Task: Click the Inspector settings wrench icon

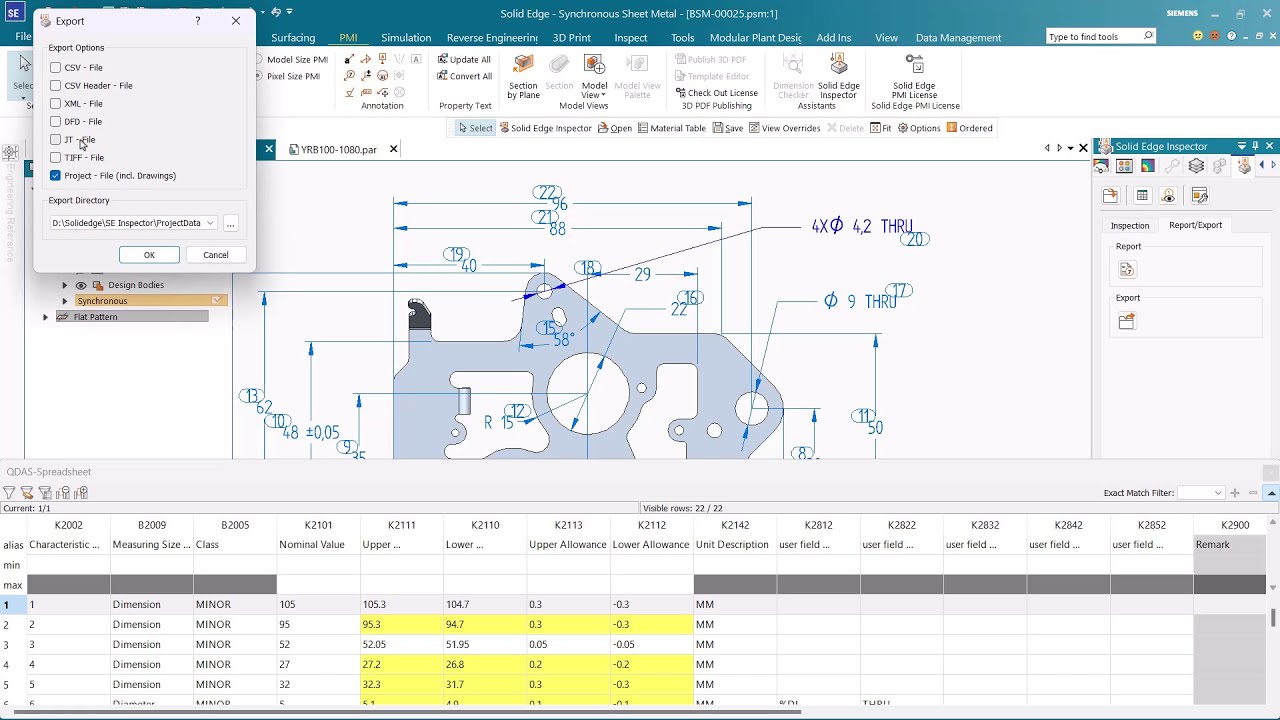Action: [x=1200, y=196]
